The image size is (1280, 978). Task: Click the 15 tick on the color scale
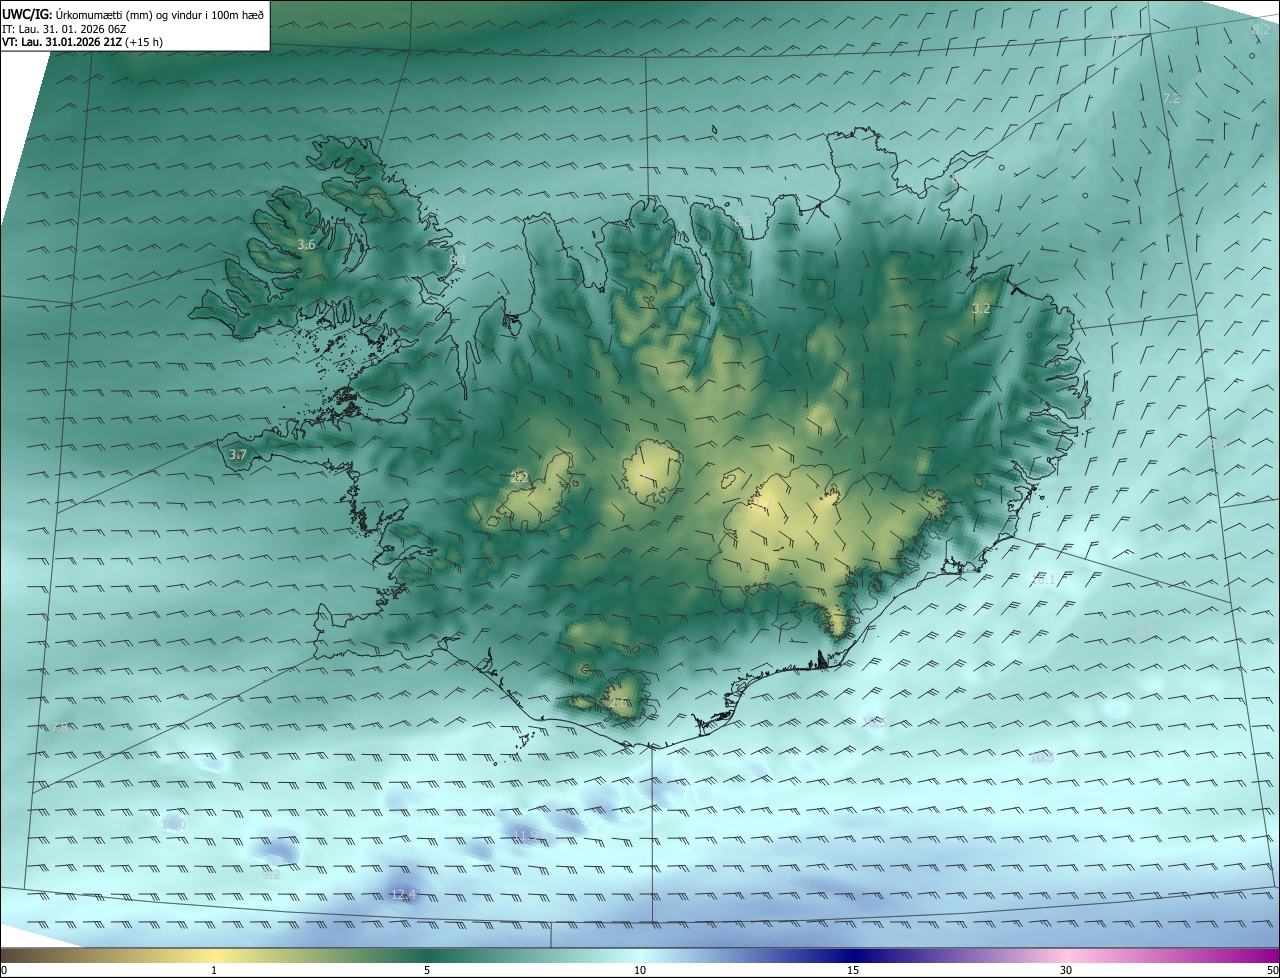(853, 970)
